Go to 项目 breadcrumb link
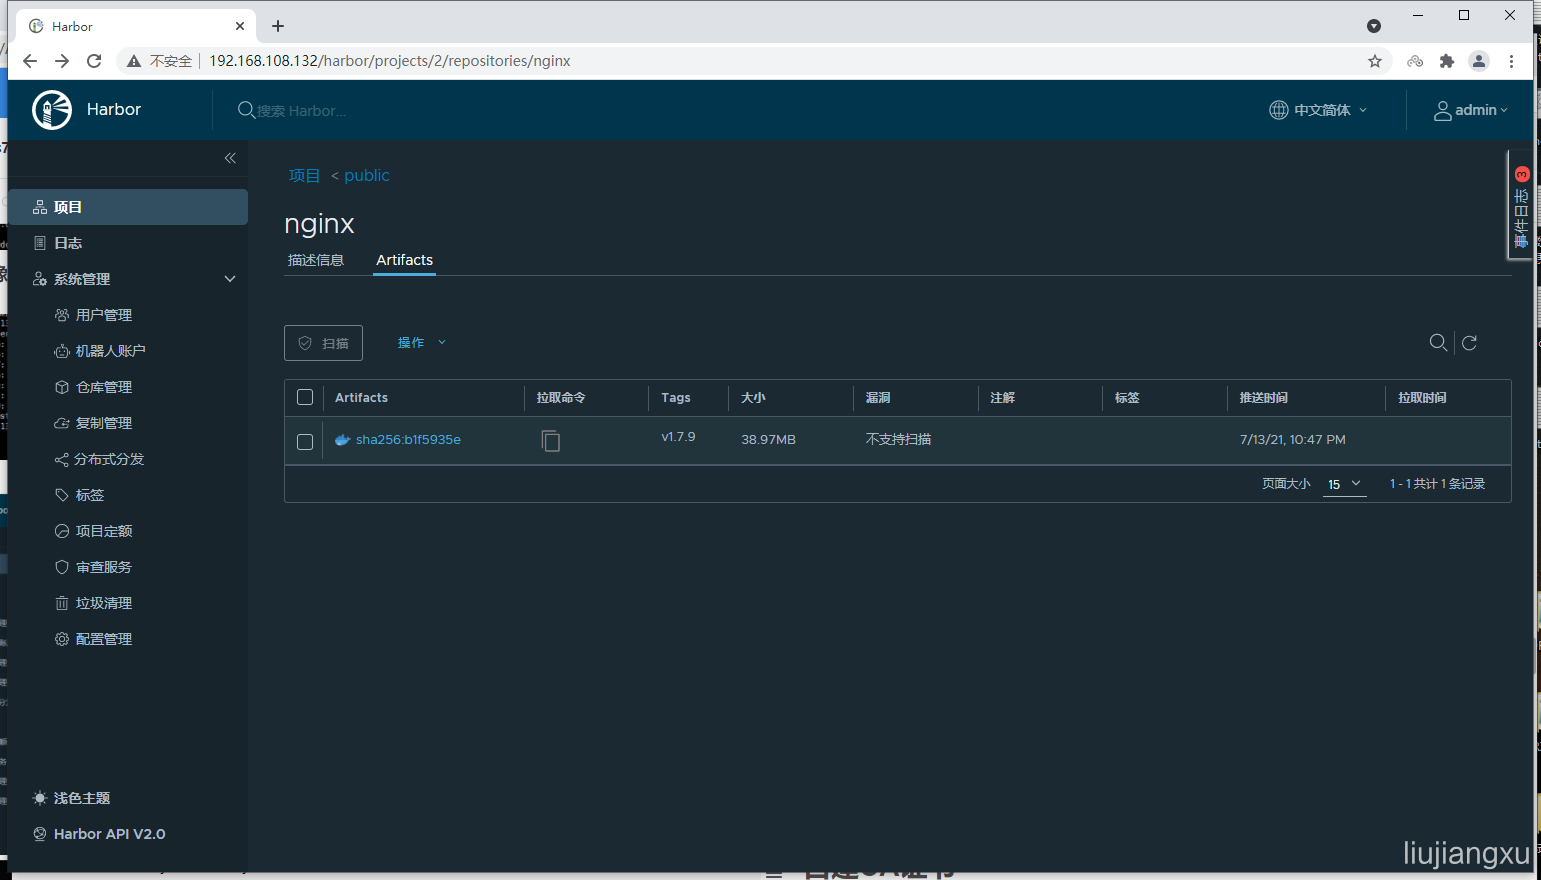The image size is (1541, 880). [304, 175]
